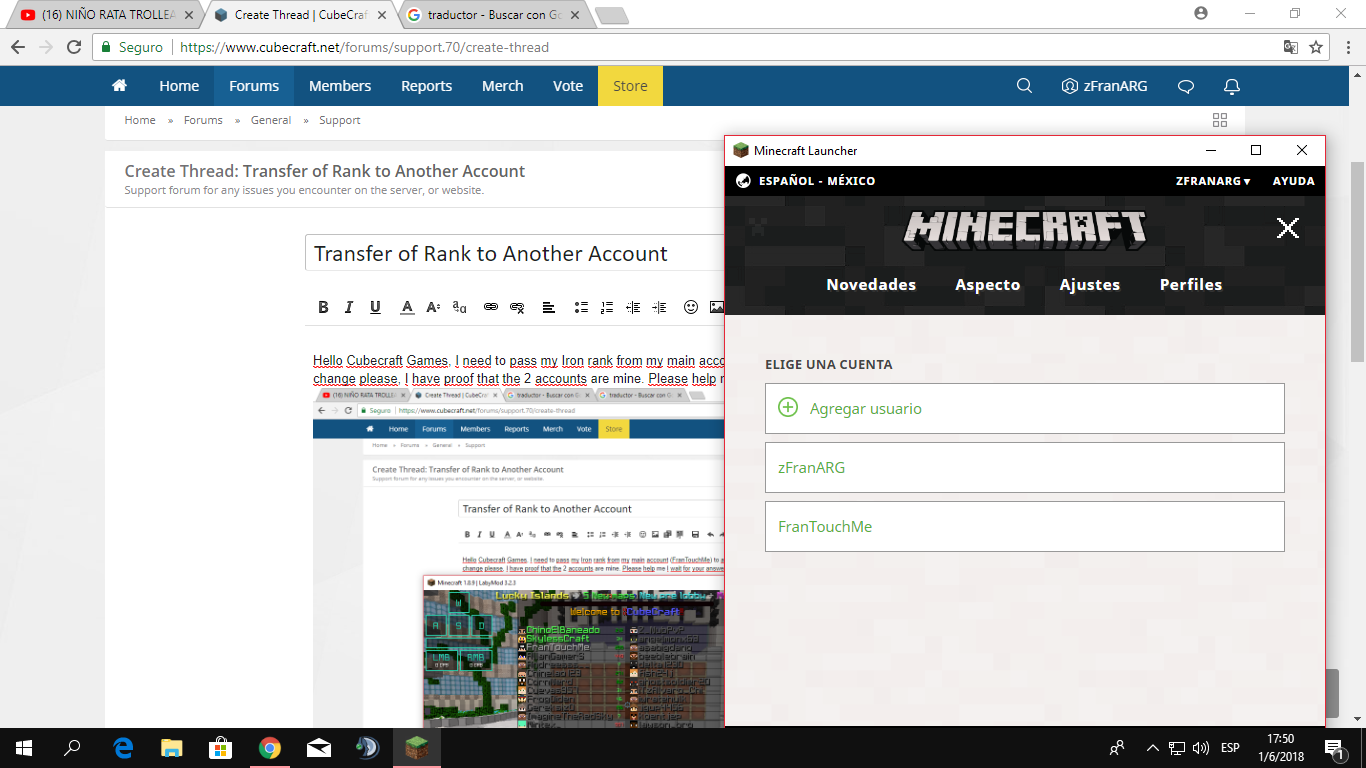
Task: Open AYUDA help in the launcher
Action: pos(1293,181)
